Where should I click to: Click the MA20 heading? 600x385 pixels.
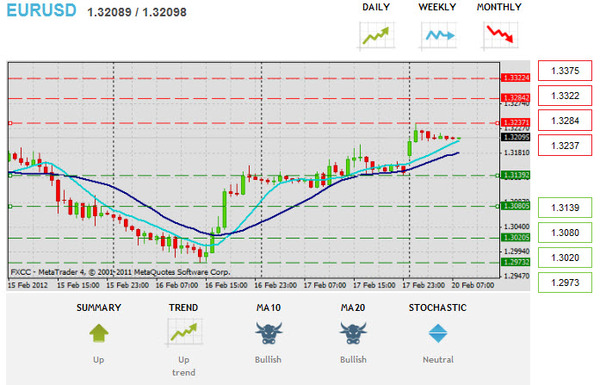pos(353,308)
